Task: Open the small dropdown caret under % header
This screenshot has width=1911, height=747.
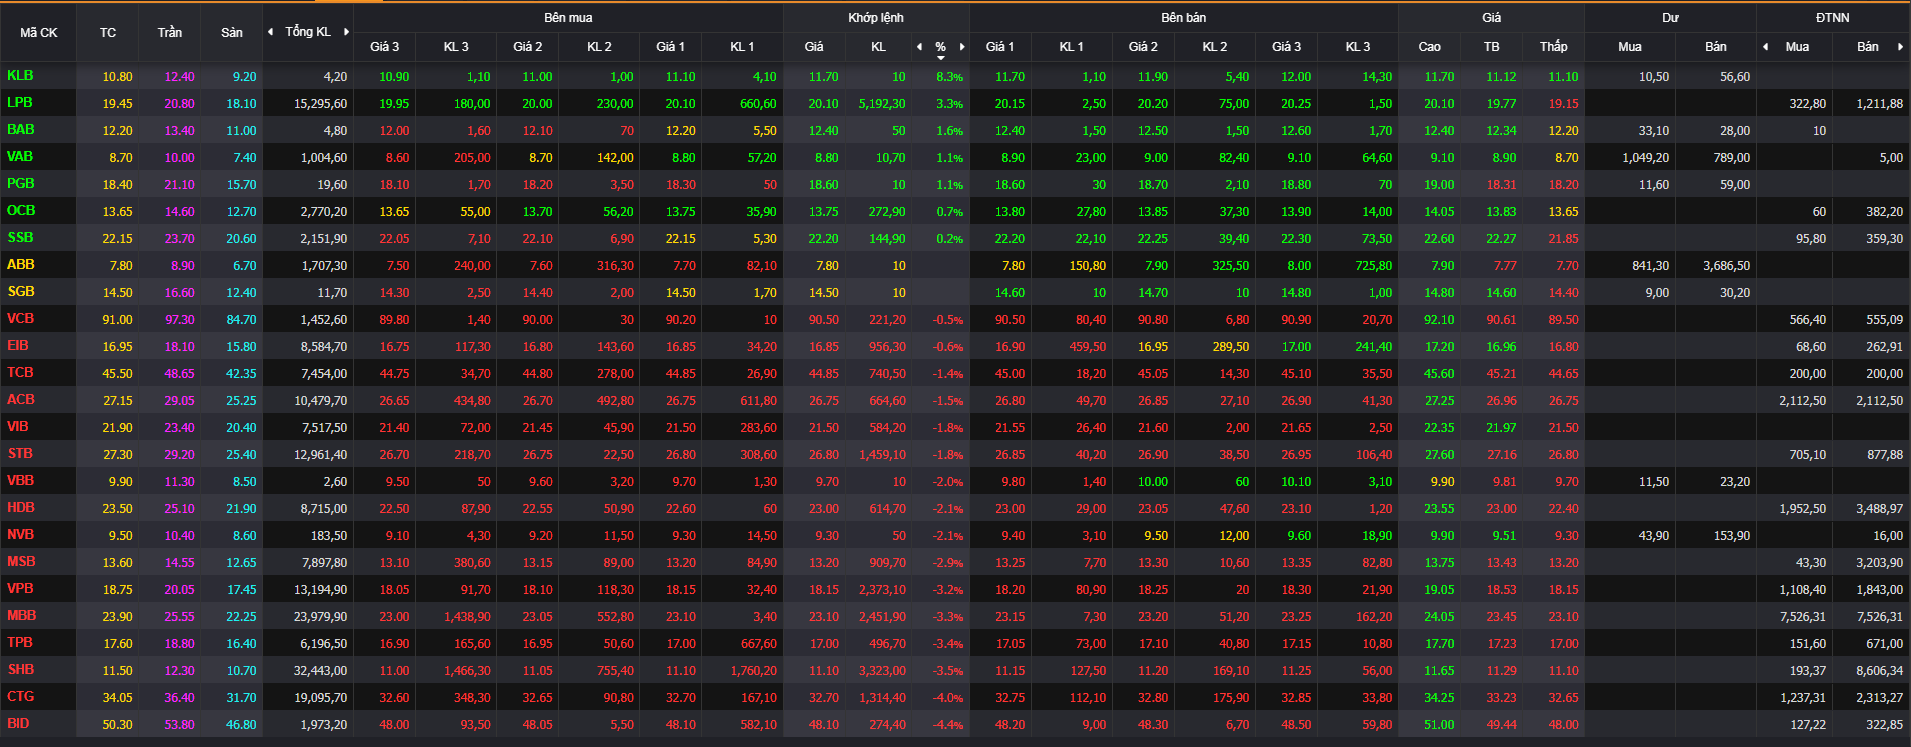Action: [x=941, y=58]
